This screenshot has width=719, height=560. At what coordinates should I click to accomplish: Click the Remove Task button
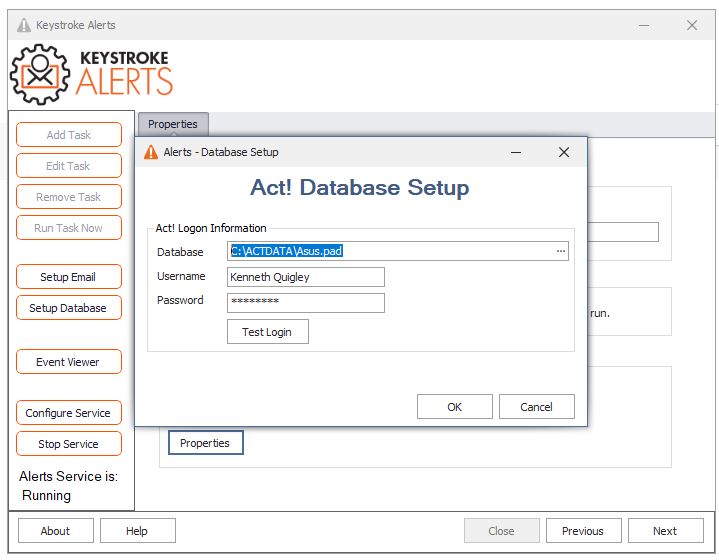pyautogui.click(x=69, y=197)
